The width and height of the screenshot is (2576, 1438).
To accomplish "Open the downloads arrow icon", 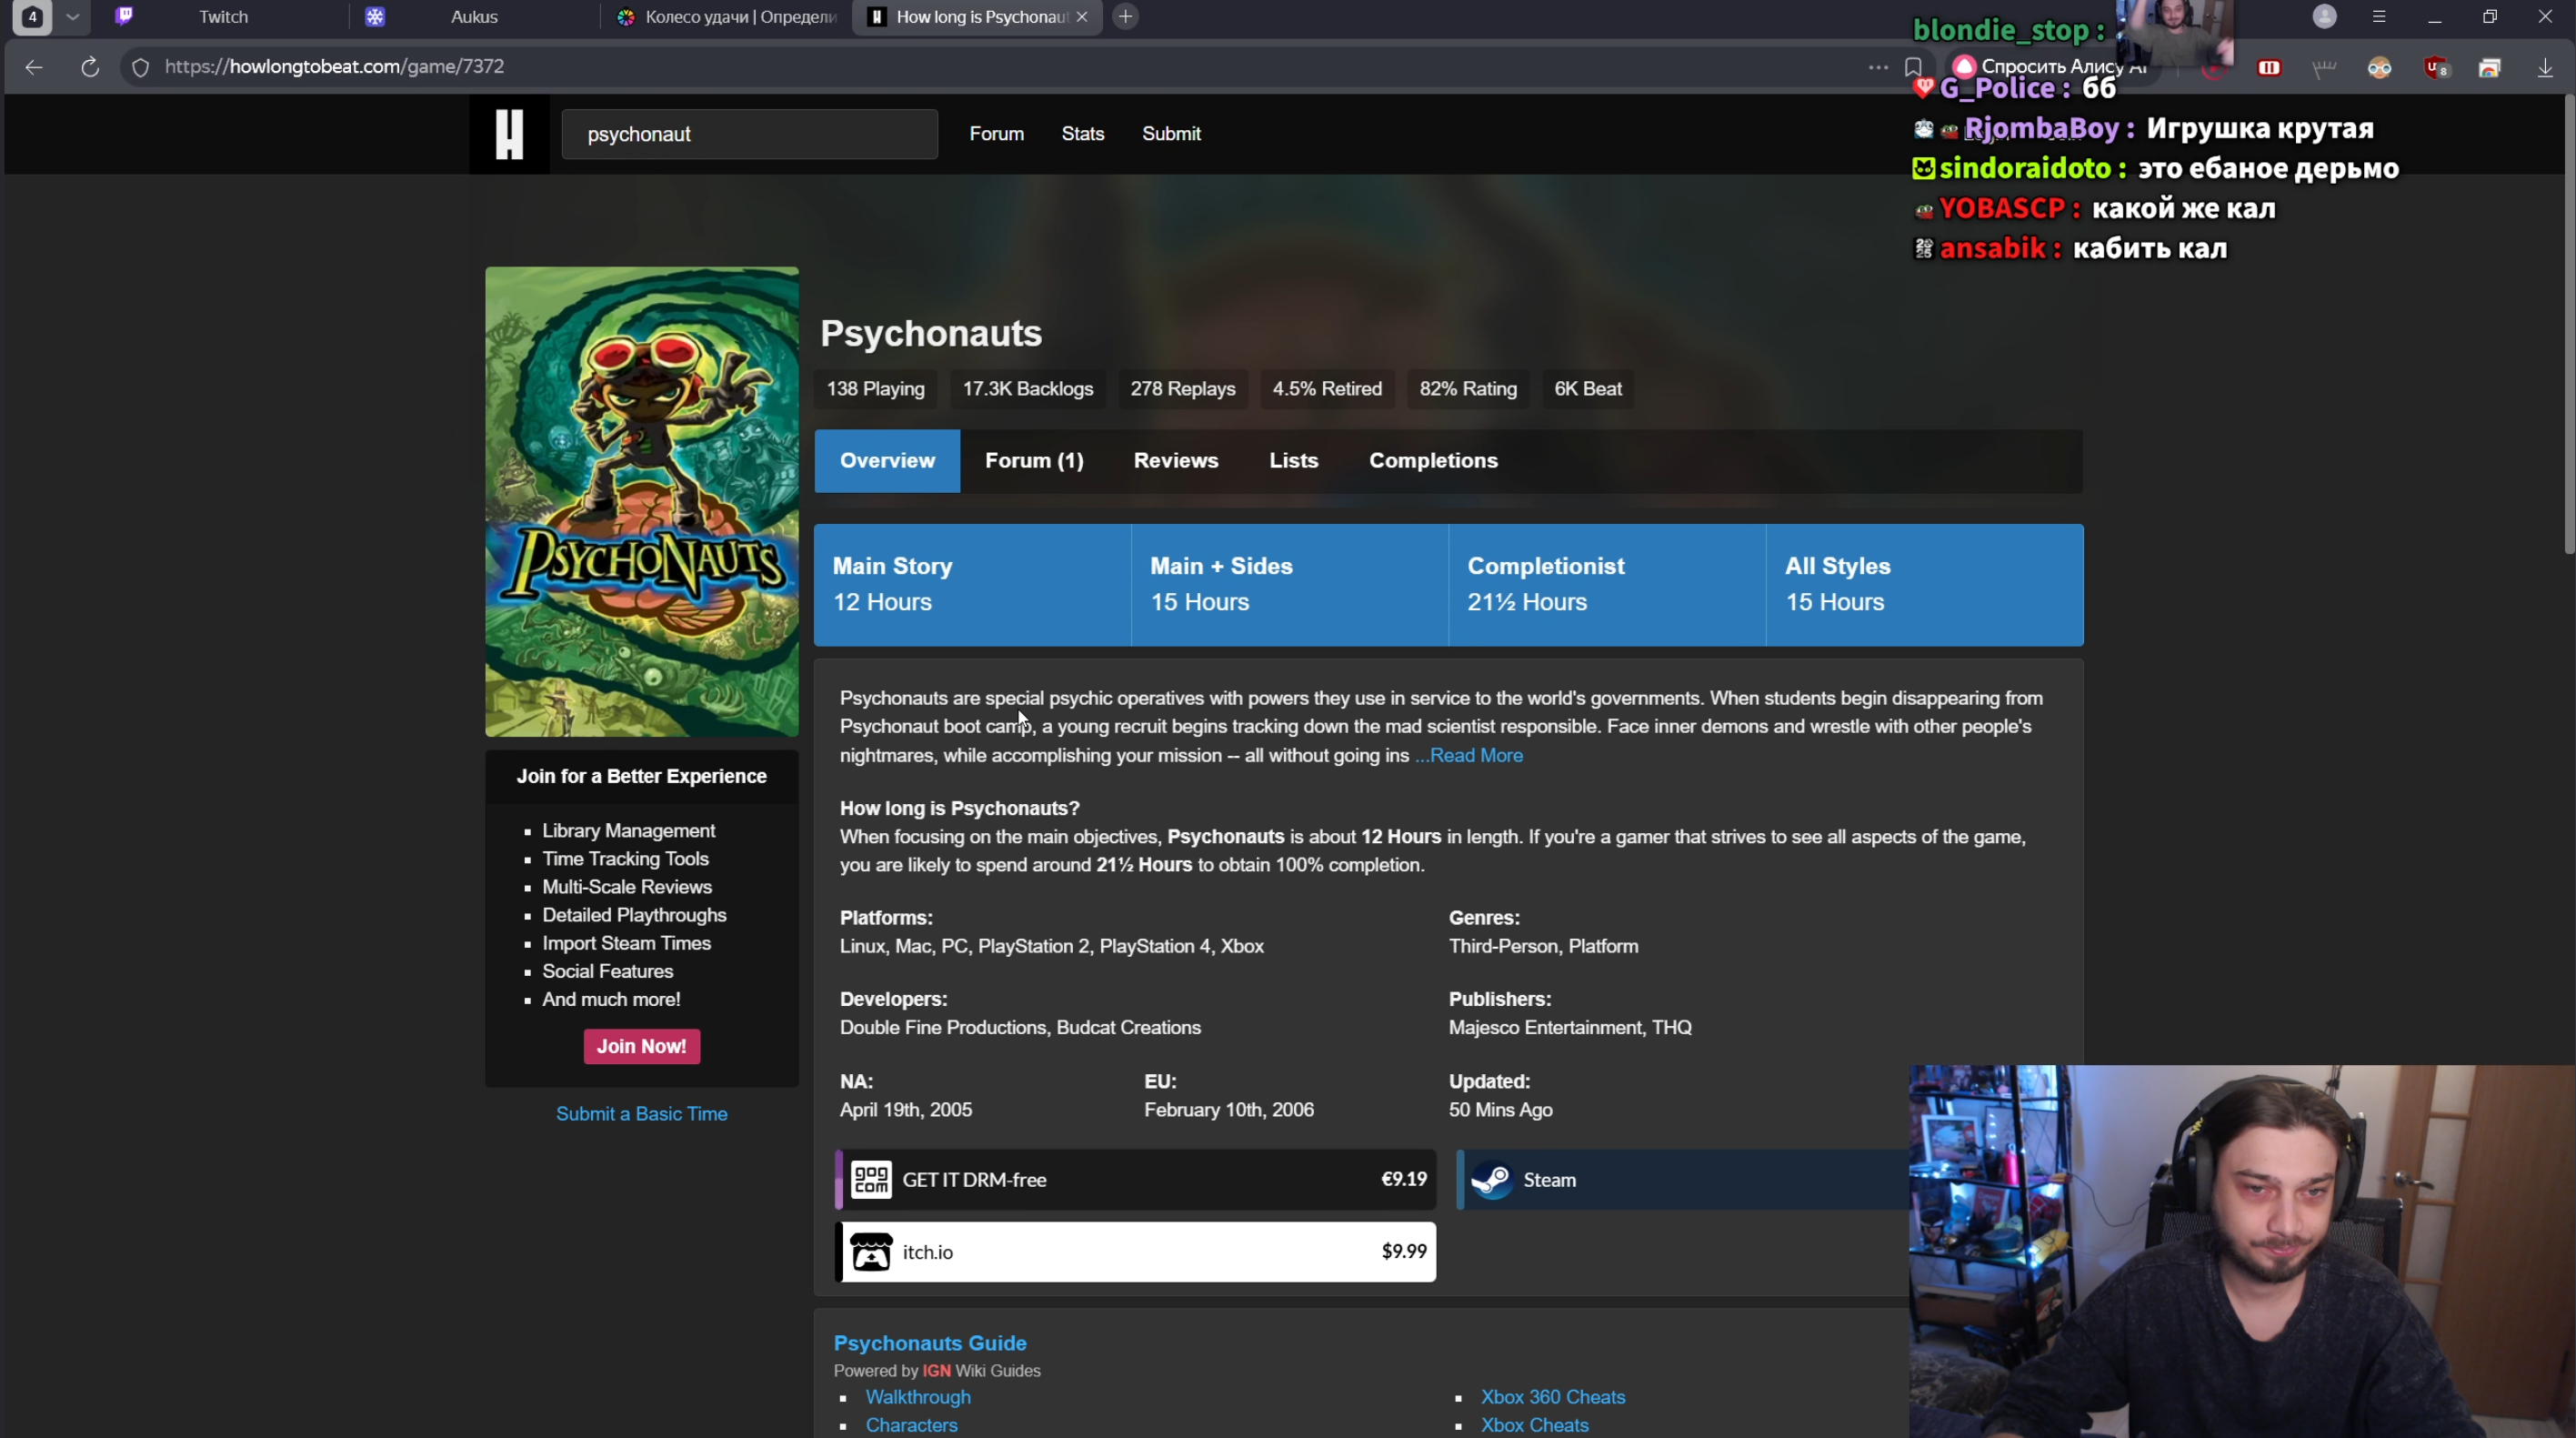I will [2545, 67].
